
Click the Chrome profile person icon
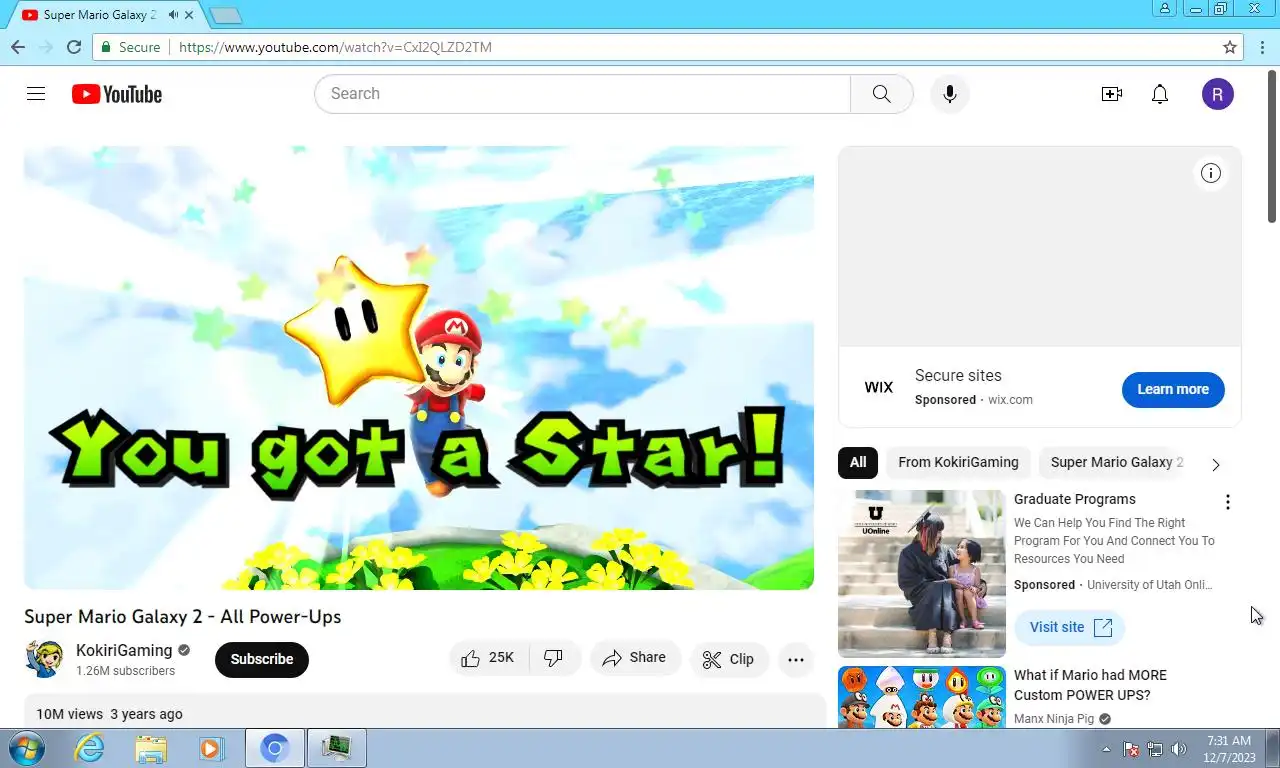(x=1165, y=8)
